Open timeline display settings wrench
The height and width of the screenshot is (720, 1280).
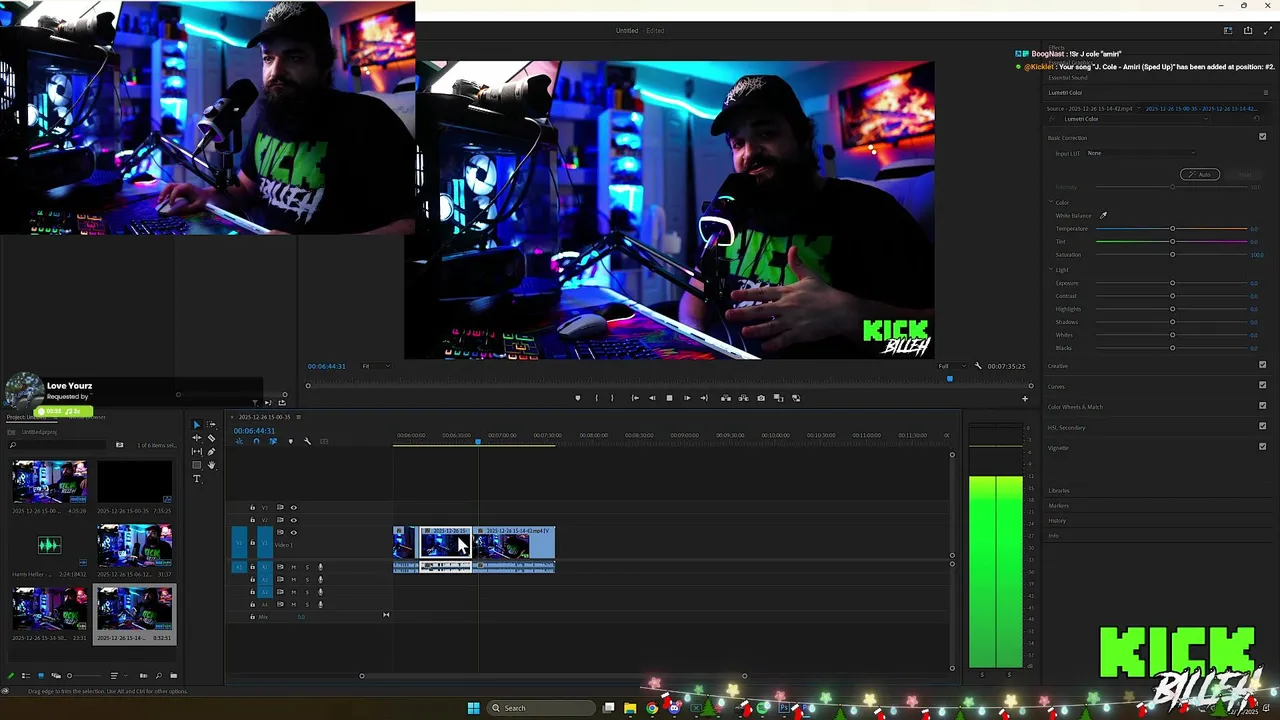point(307,441)
